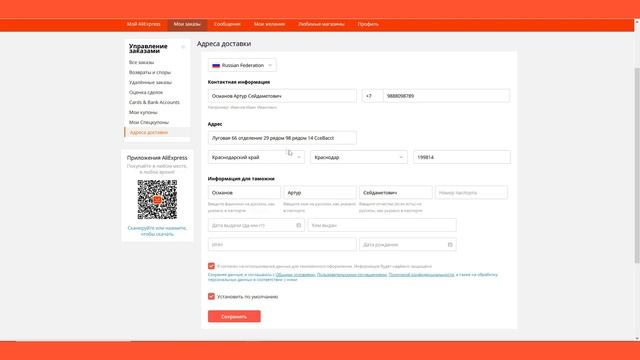
Task: Open the user agreement link
Action: pos(352,275)
